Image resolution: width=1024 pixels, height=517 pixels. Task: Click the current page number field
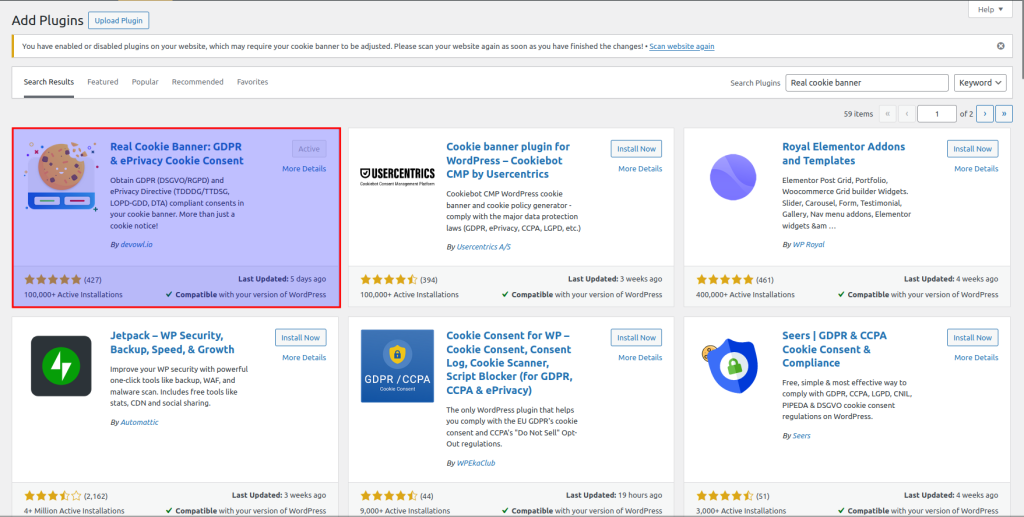point(936,114)
